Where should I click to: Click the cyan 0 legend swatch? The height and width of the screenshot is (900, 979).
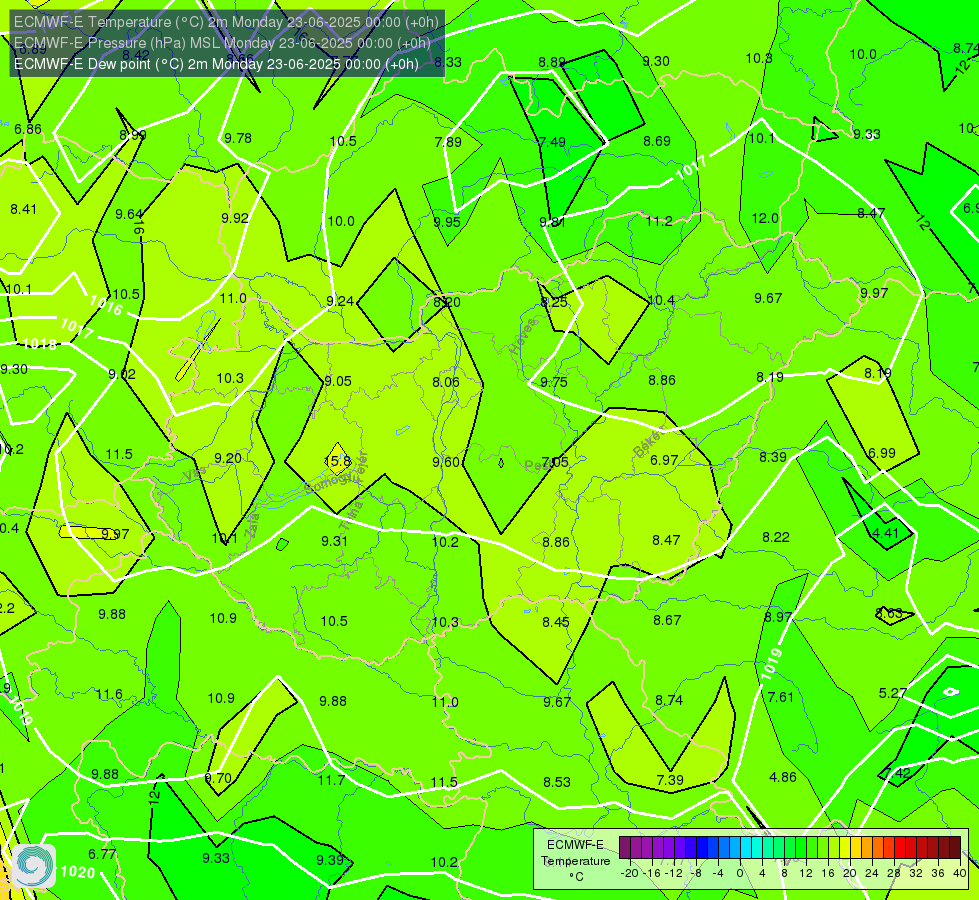(x=745, y=848)
